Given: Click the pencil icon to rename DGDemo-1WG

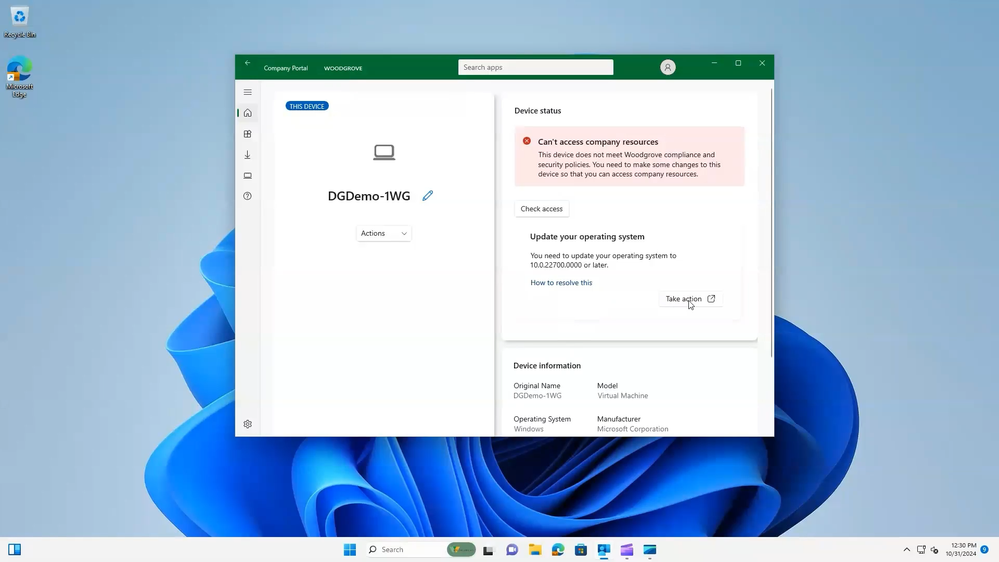Looking at the screenshot, I should click(x=428, y=196).
